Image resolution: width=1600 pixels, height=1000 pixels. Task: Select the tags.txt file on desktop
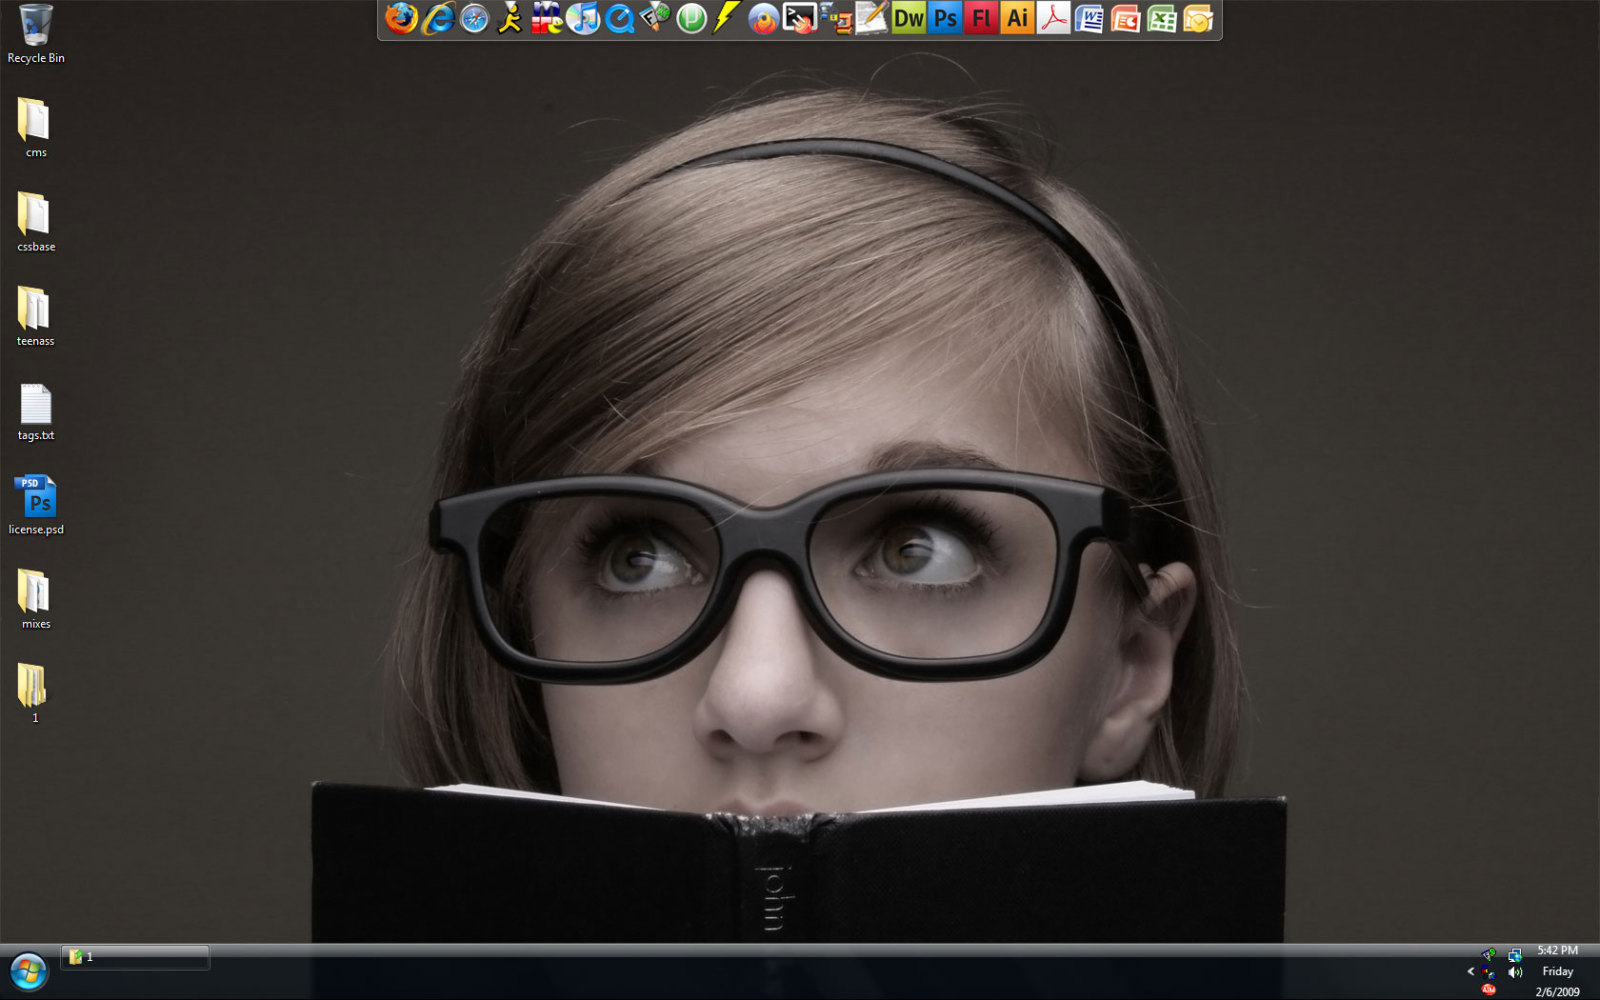click(x=36, y=411)
